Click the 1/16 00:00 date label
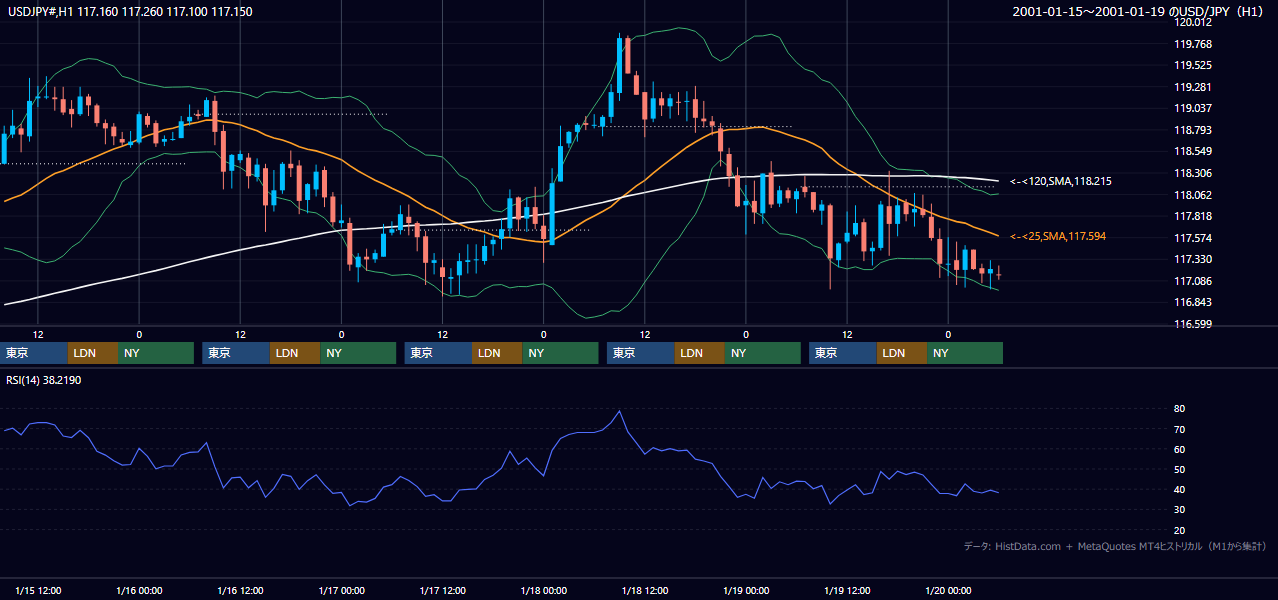 pyautogui.click(x=139, y=590)
